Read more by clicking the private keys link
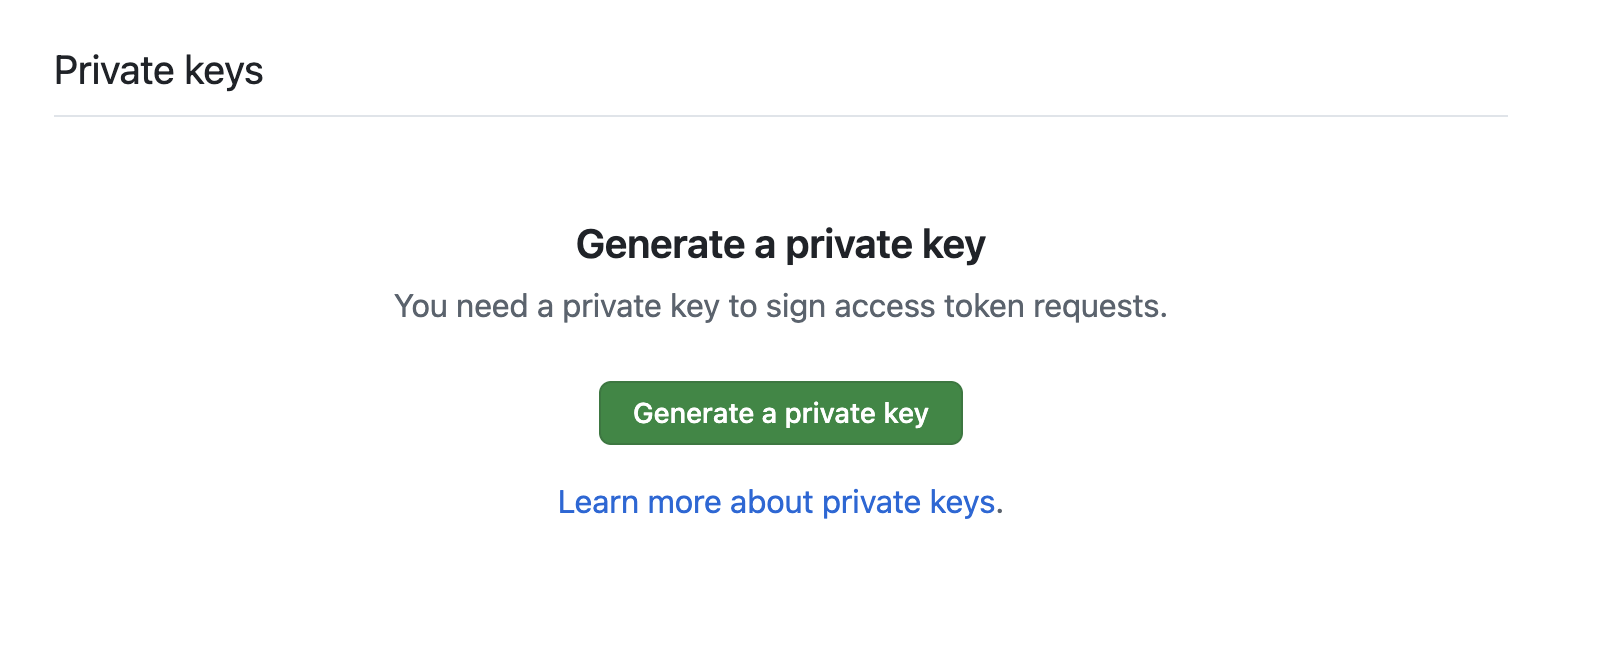 coord(778,502)
